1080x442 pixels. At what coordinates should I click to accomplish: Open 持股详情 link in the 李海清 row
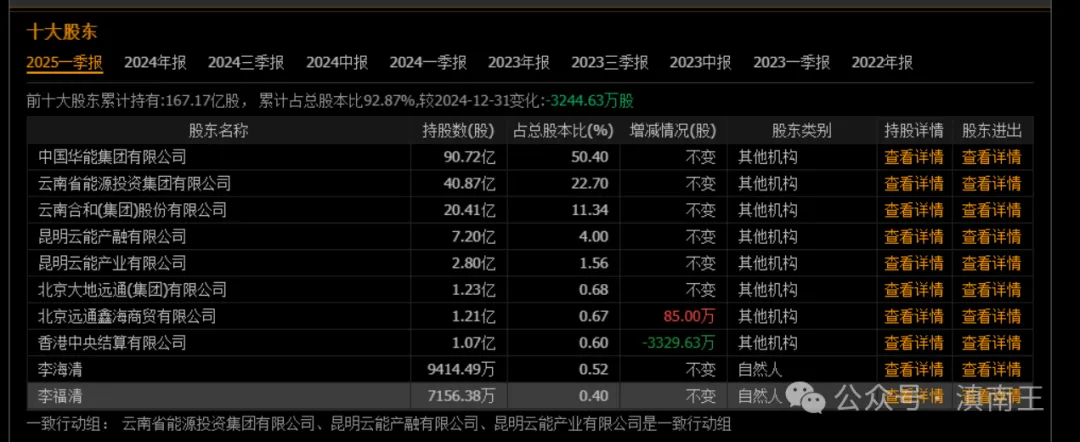[913, 369]
